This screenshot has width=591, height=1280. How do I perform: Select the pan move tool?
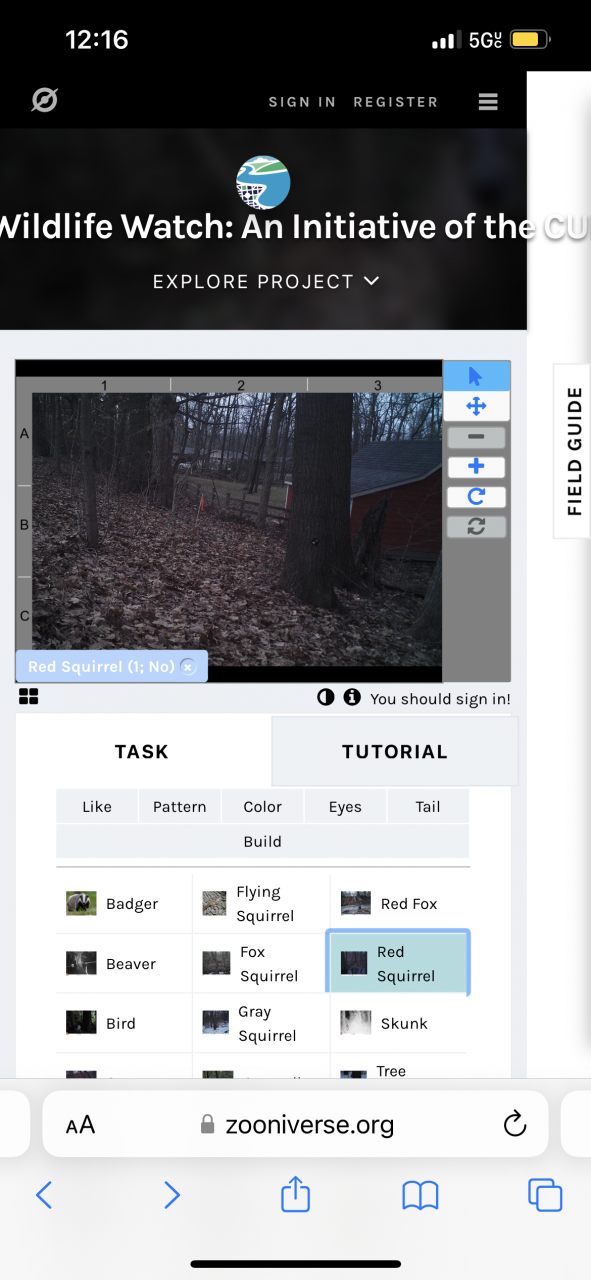click(476, 406)
